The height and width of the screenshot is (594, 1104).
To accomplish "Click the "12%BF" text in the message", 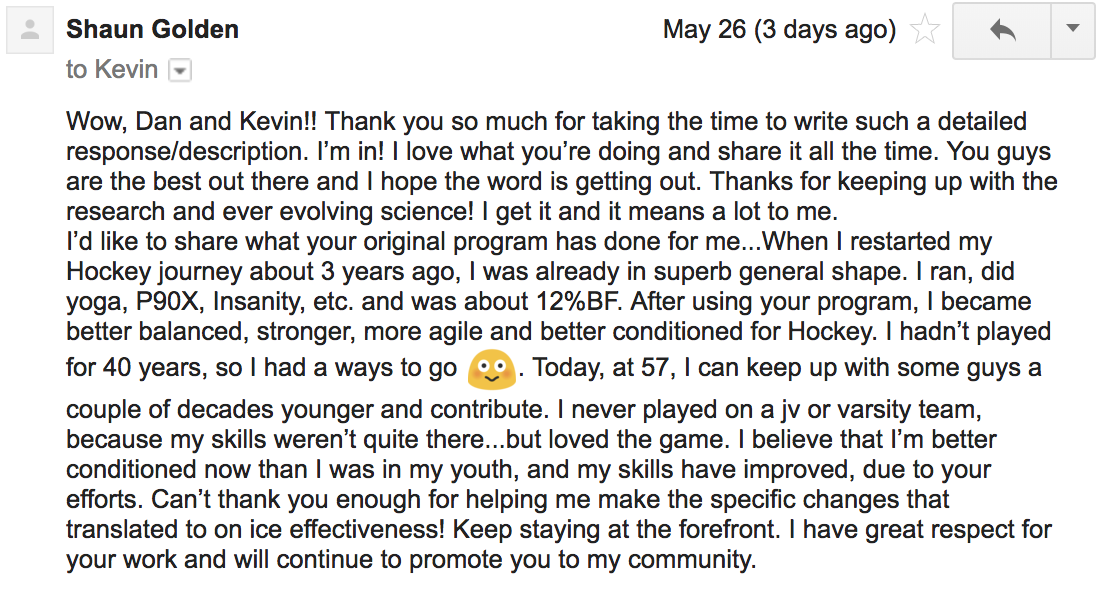I will pos(579,302).
